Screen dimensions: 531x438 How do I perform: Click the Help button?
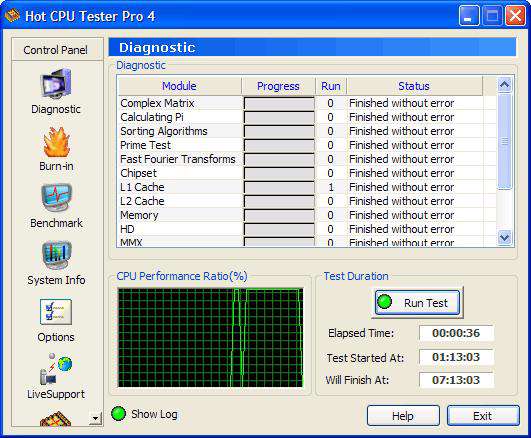403,416
